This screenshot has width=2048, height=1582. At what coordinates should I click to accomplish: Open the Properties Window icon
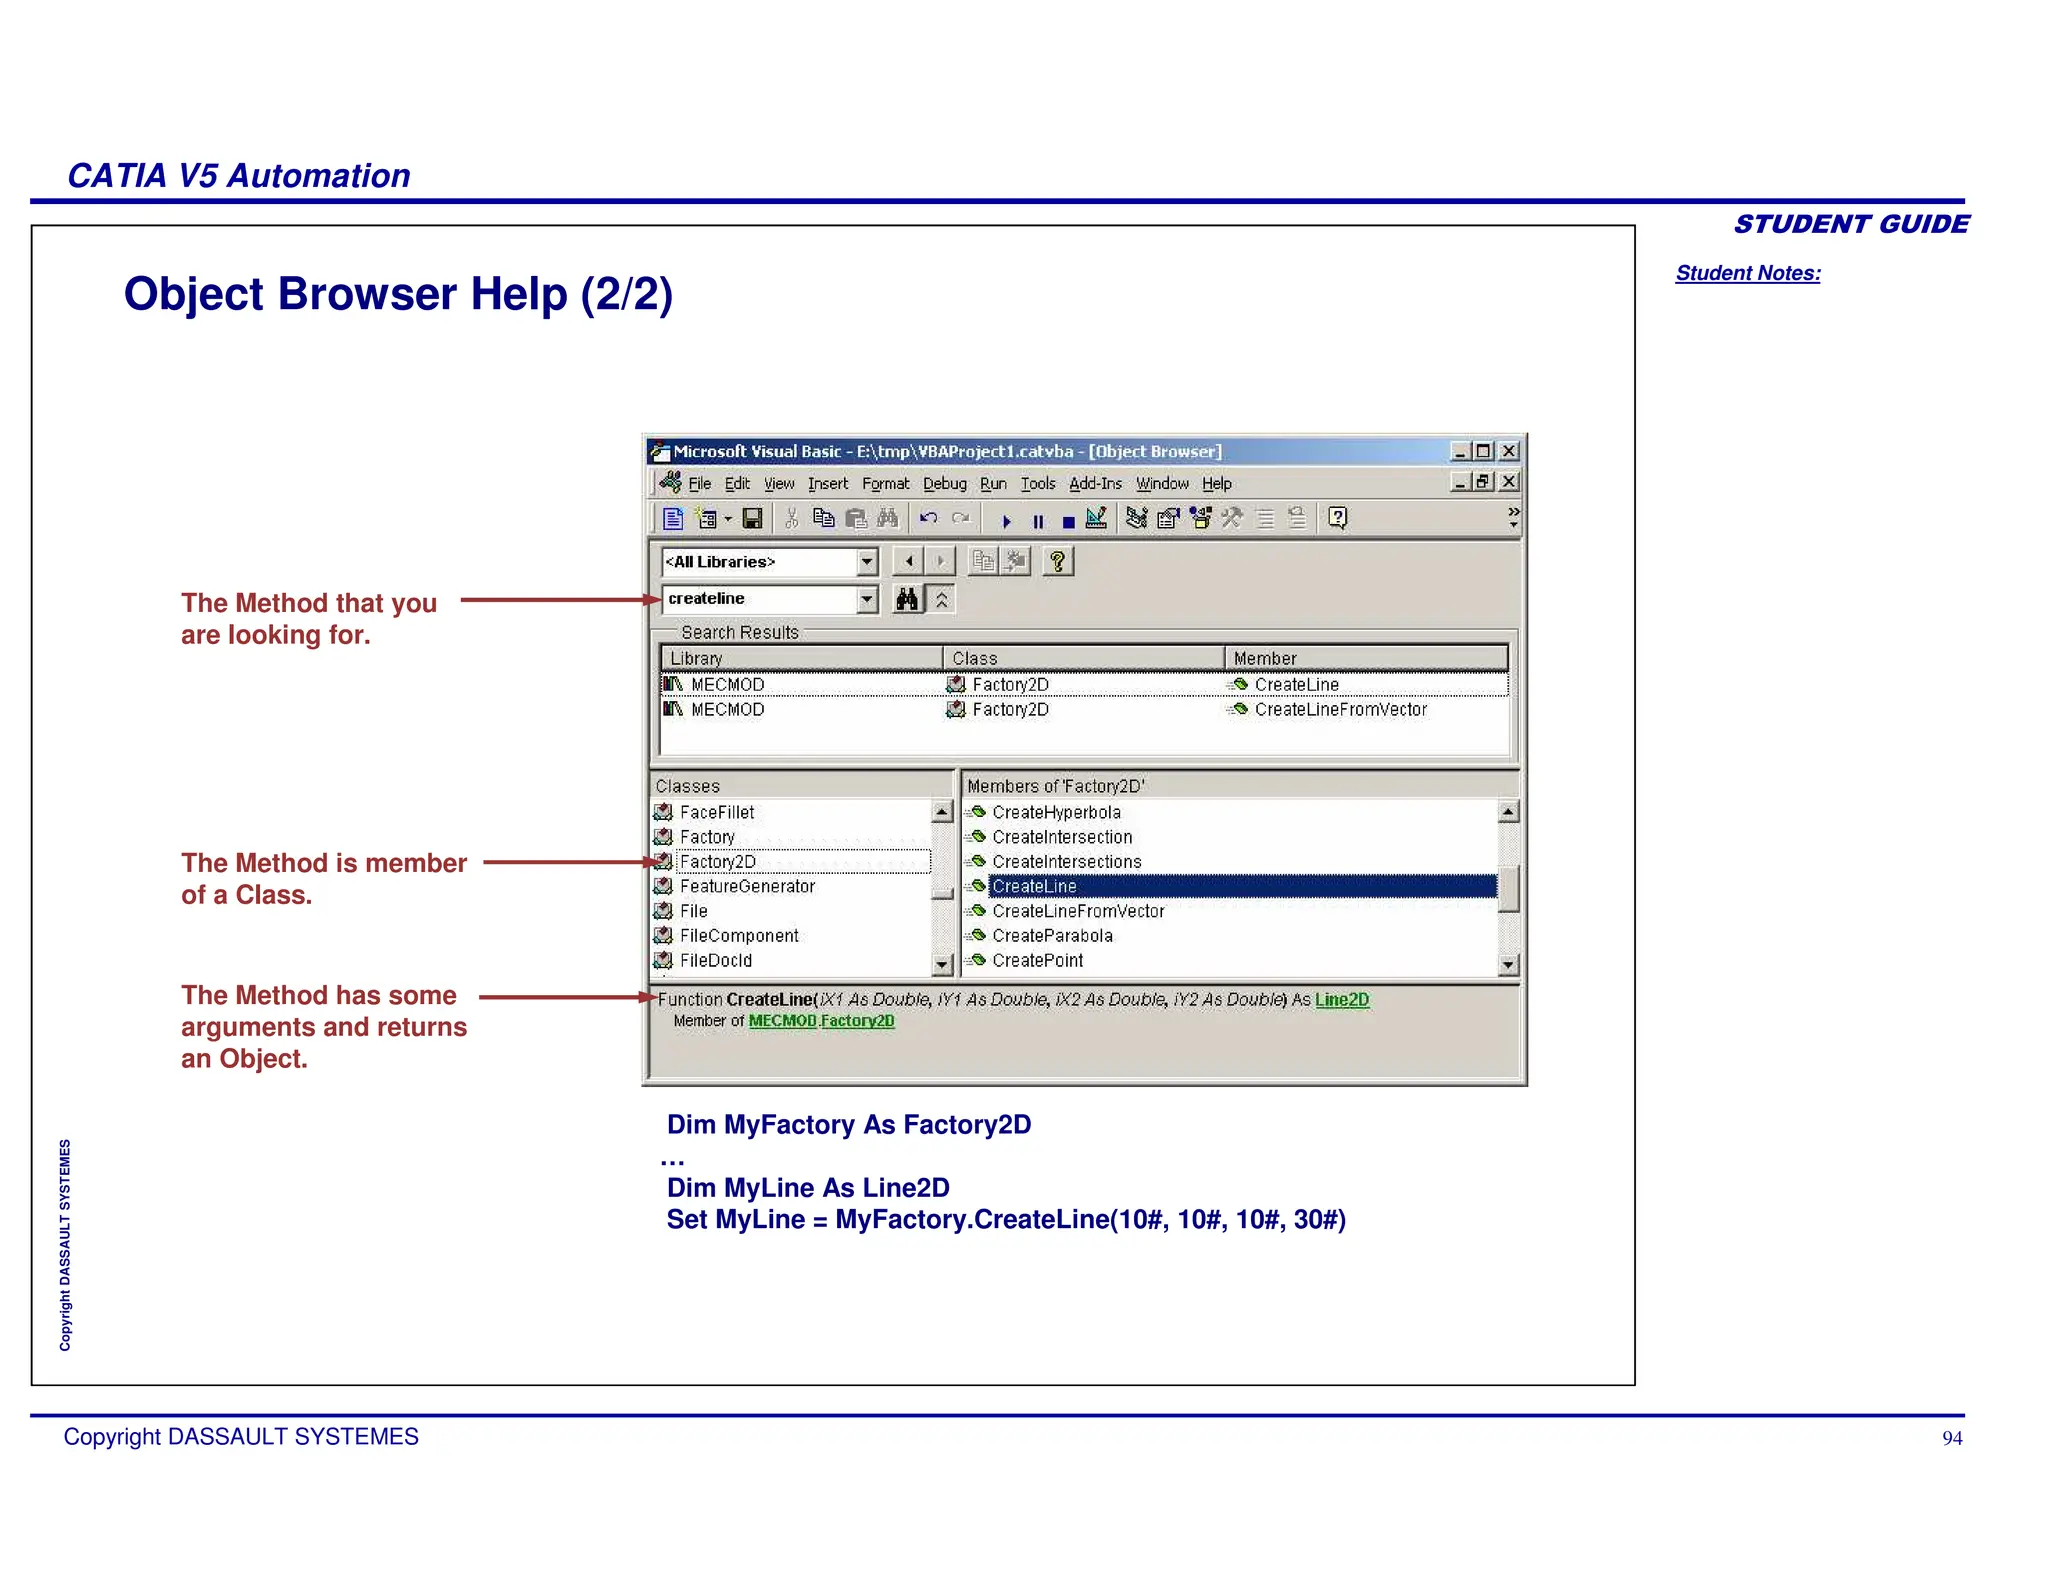coord(1168,518)
